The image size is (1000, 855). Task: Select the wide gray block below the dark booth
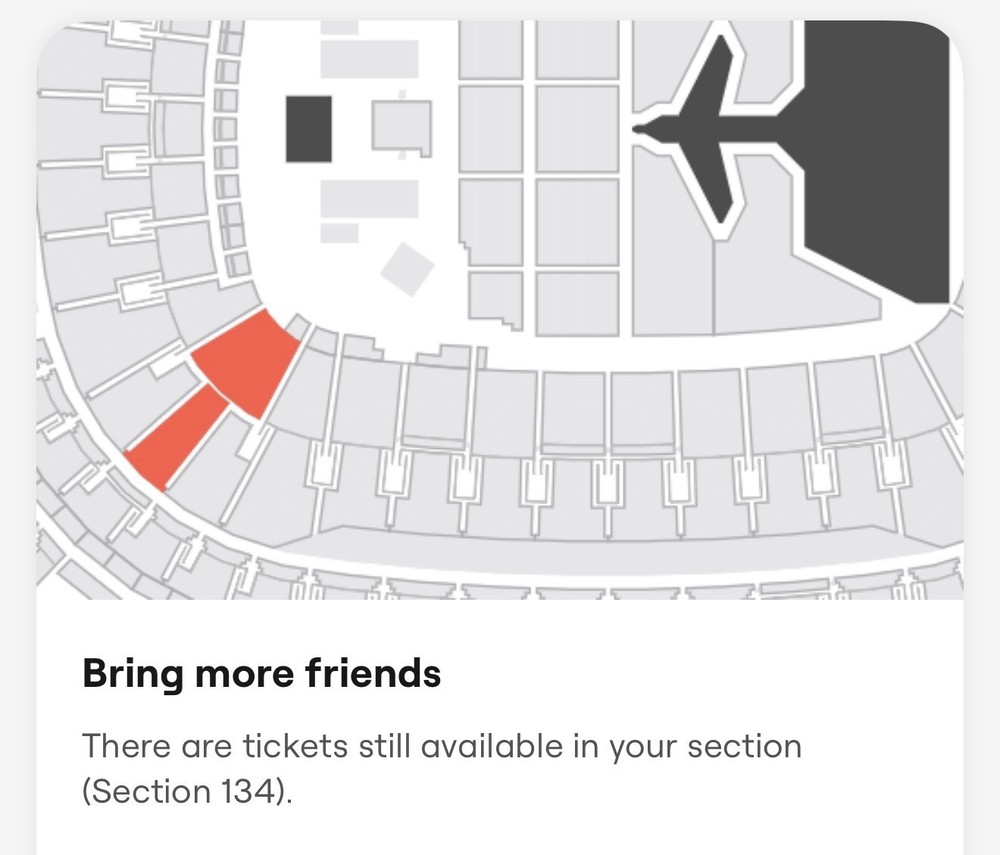click(368, 198)
